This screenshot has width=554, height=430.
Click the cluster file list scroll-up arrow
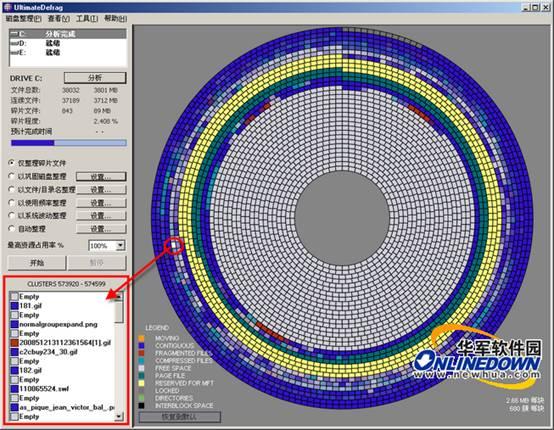coord(119,296)
